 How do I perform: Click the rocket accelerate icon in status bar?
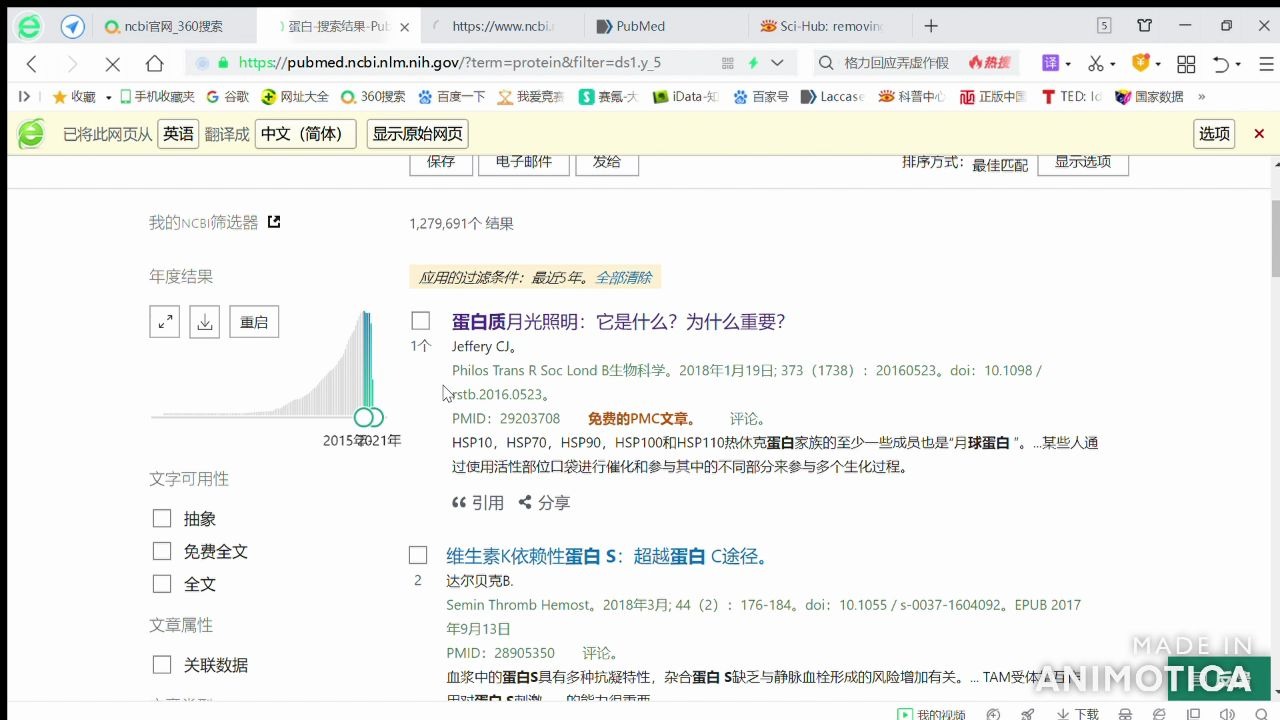[1028, 714]
